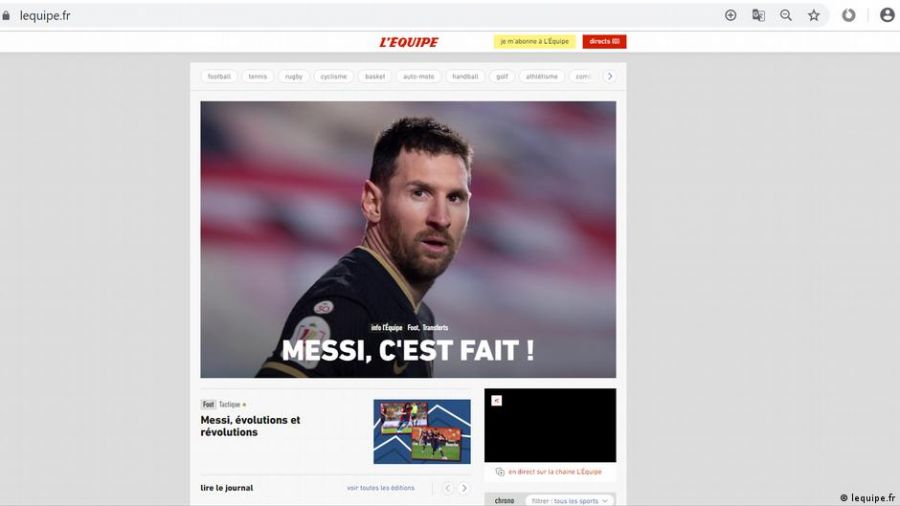Open the 'filtrer : tous les sports' dropdown
The height and width of the screenshot is (506, 900).
[569, 500]
